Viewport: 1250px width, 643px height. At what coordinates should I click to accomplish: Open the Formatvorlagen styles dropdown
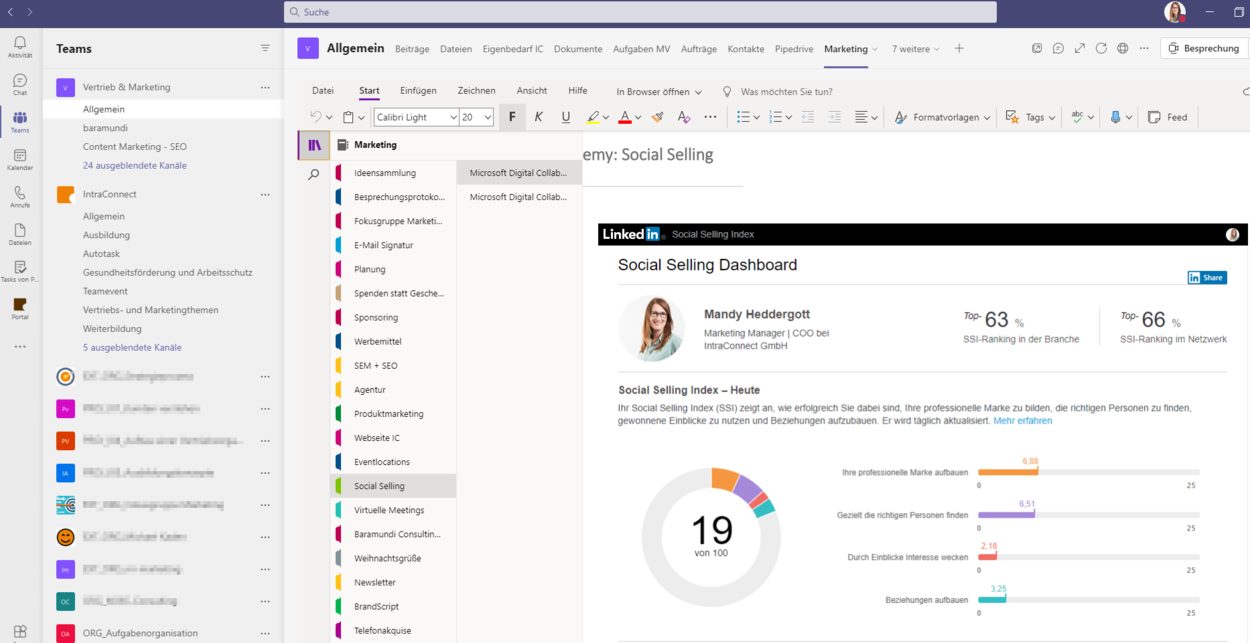tap(942, 117)
